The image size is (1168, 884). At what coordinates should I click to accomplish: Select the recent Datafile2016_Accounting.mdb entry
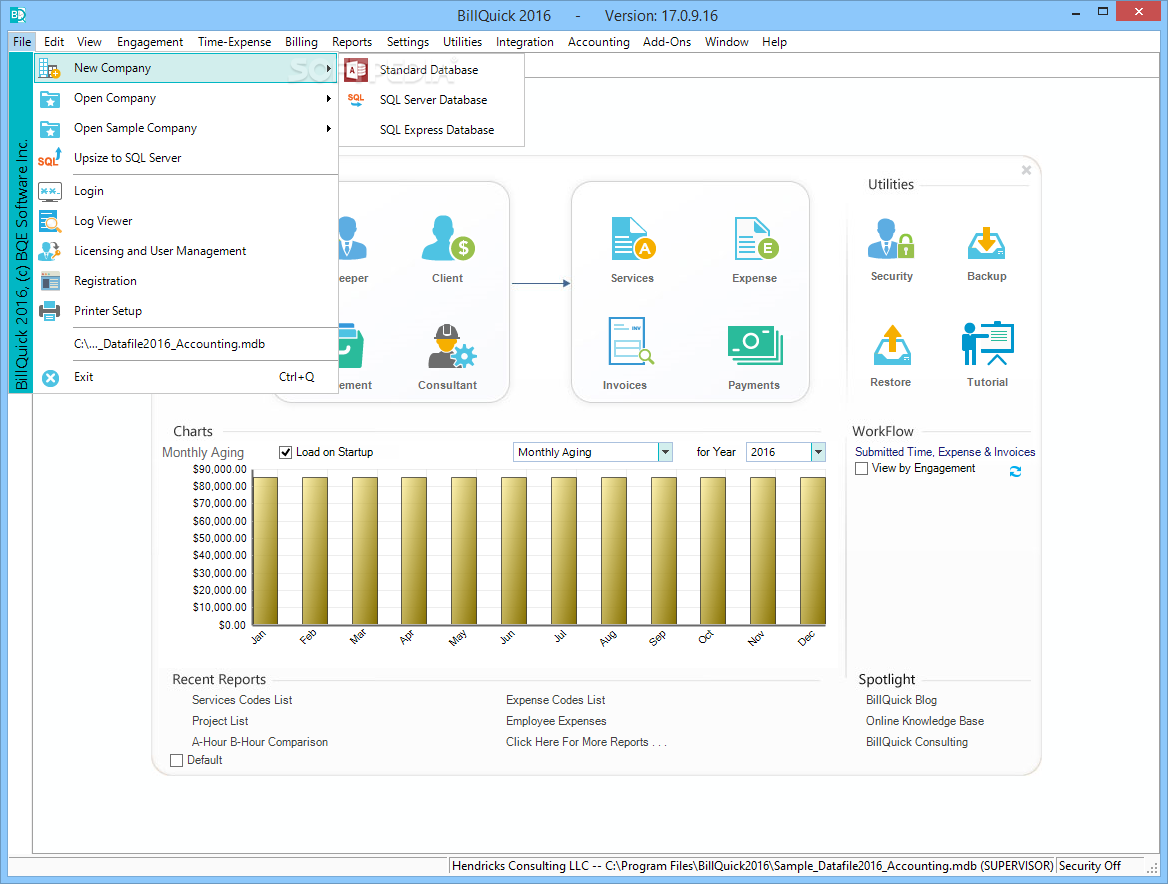pos(186,344)
